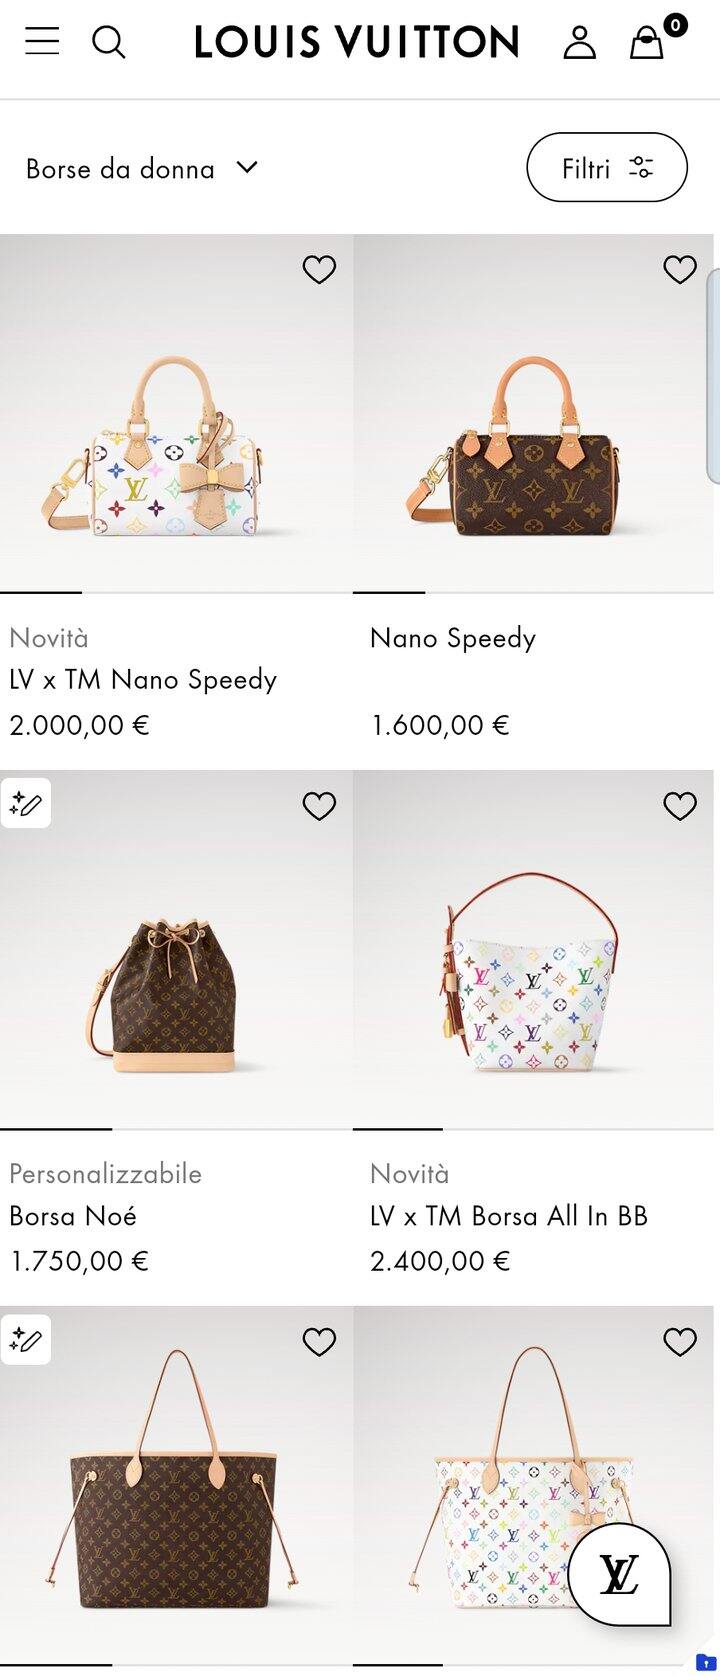Add LV x TM Nano Speedy to wishlist

point(319,269)
